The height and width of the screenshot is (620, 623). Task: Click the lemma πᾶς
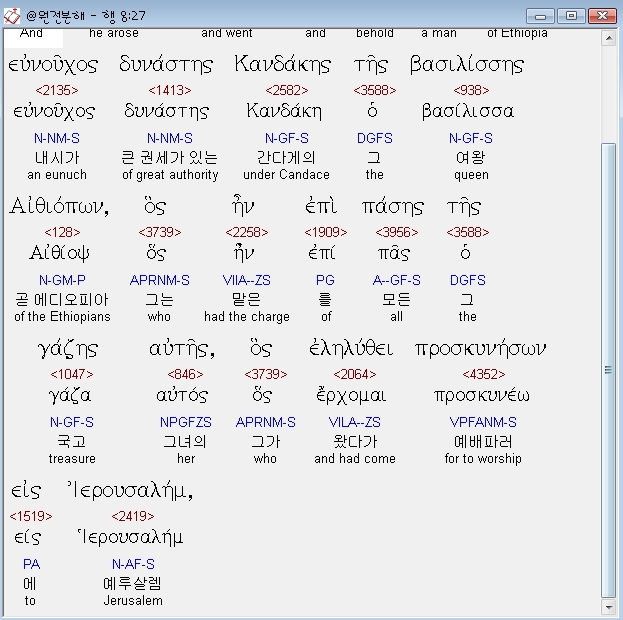pyautogui.click(x=393, y=254)
